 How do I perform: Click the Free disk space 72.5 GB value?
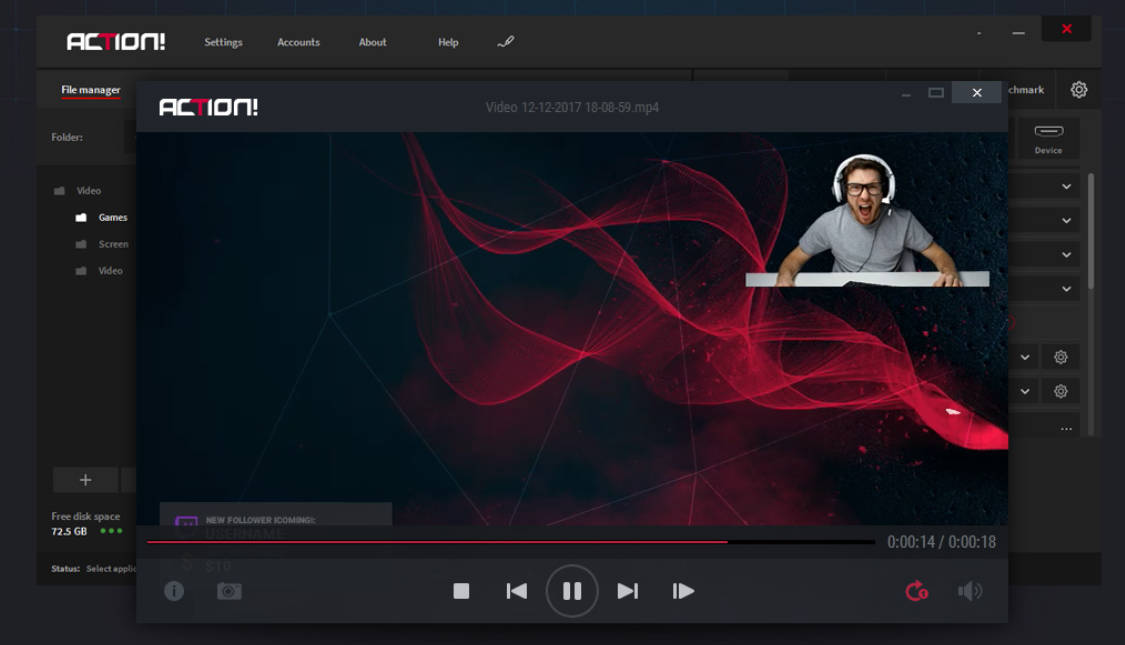tap(69, 532)
